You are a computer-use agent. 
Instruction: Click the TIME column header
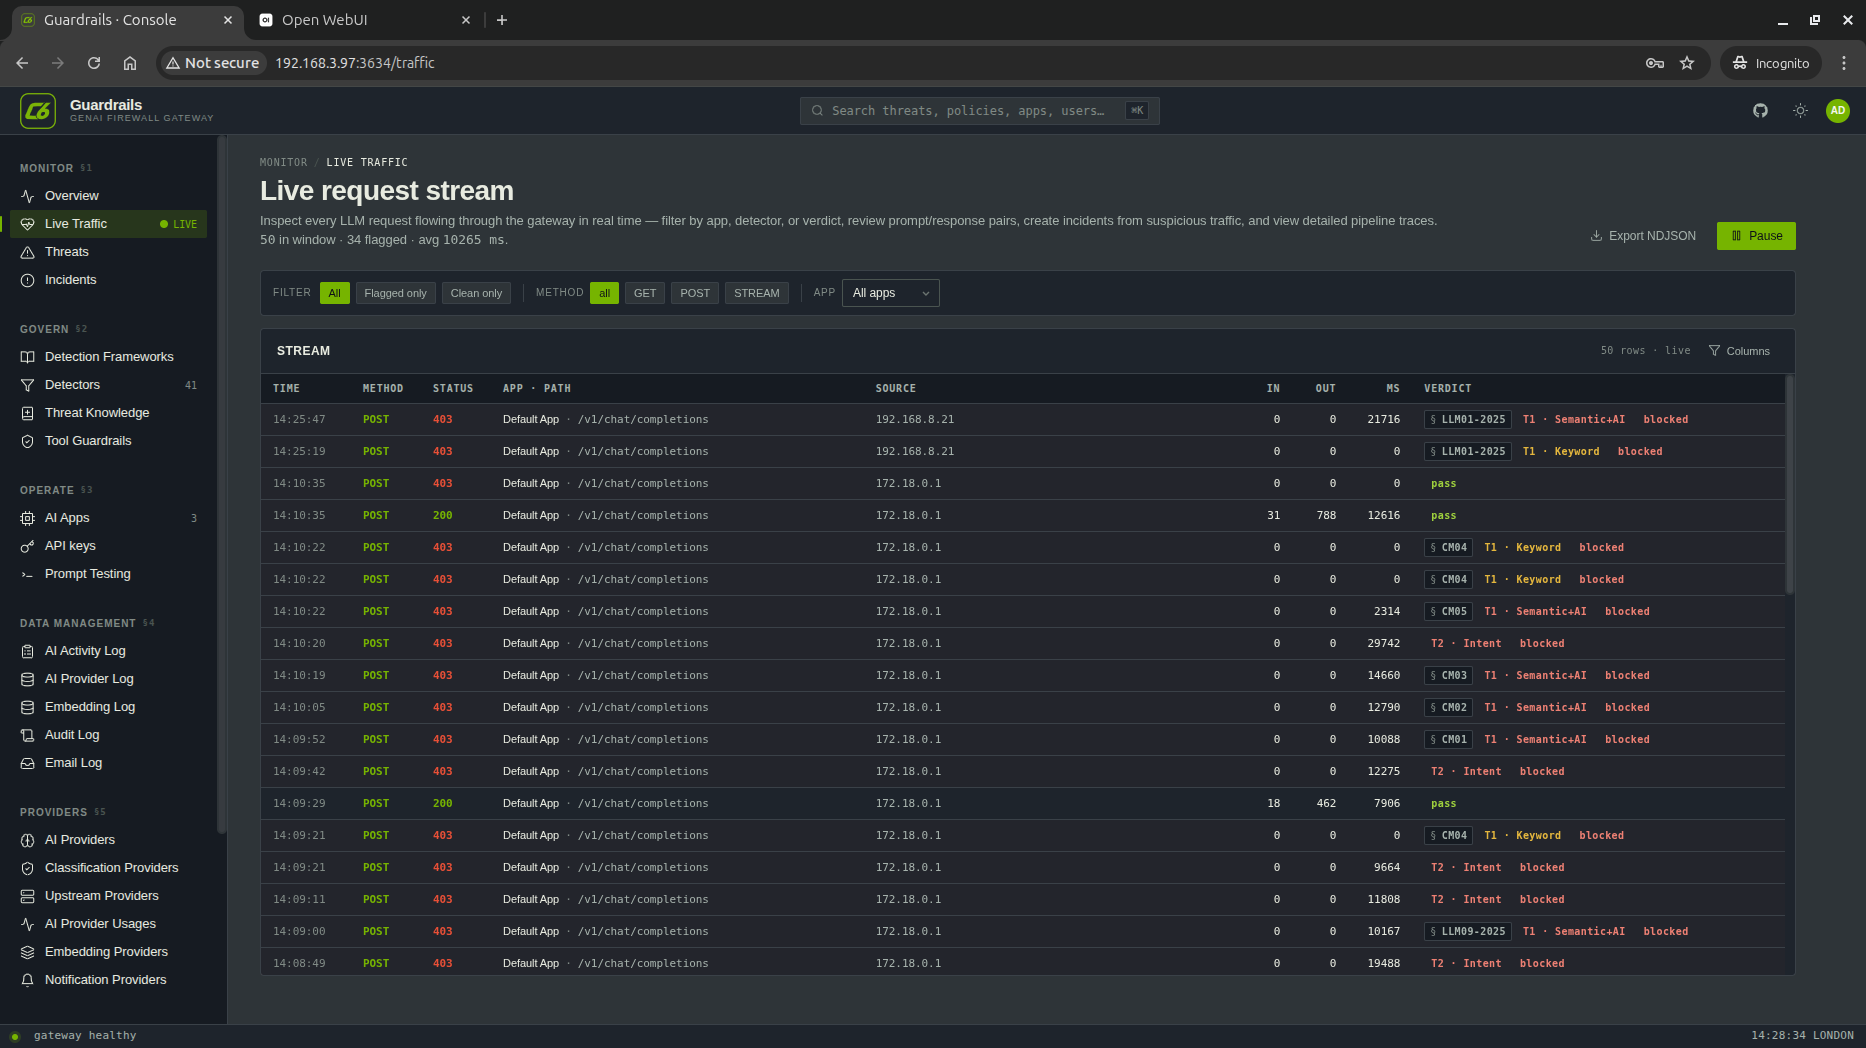(x=286, y=388)
